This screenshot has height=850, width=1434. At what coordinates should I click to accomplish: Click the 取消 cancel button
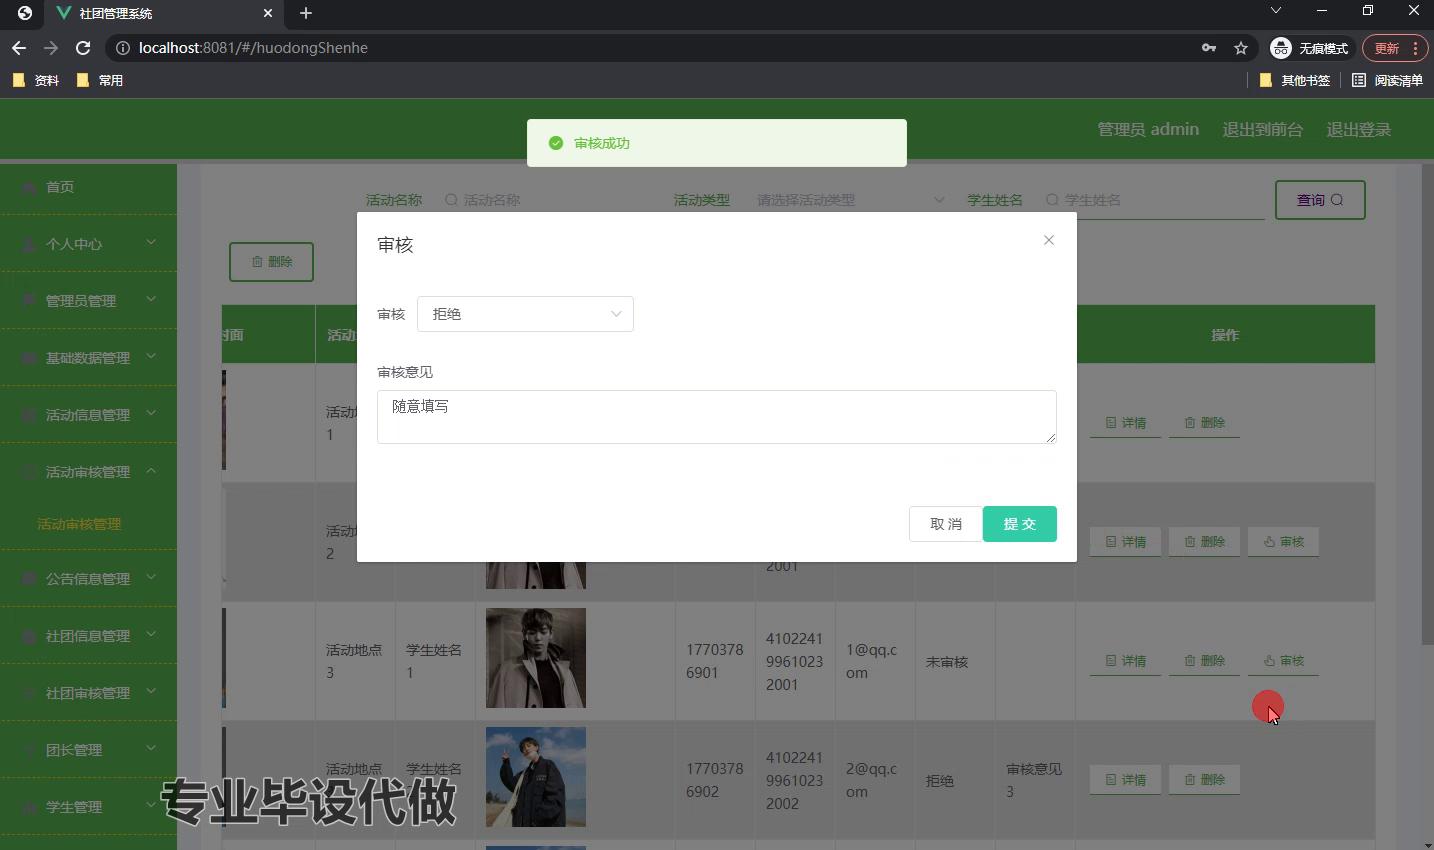coord(944,523)
